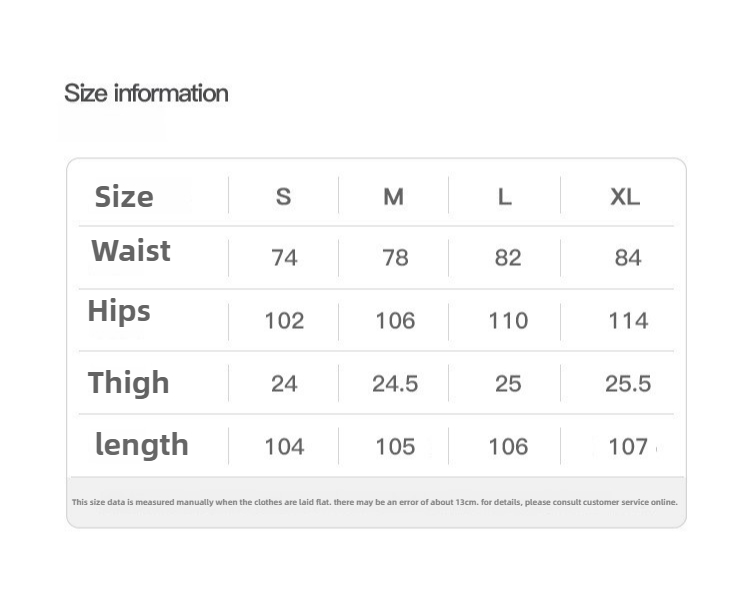
Task: Select length value 106 for size L
Action: [508, 447]
